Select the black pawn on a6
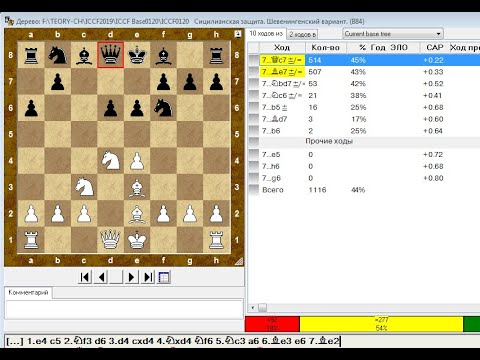The width and height of the screenshot is (480, 360). [x=31, y=108]
